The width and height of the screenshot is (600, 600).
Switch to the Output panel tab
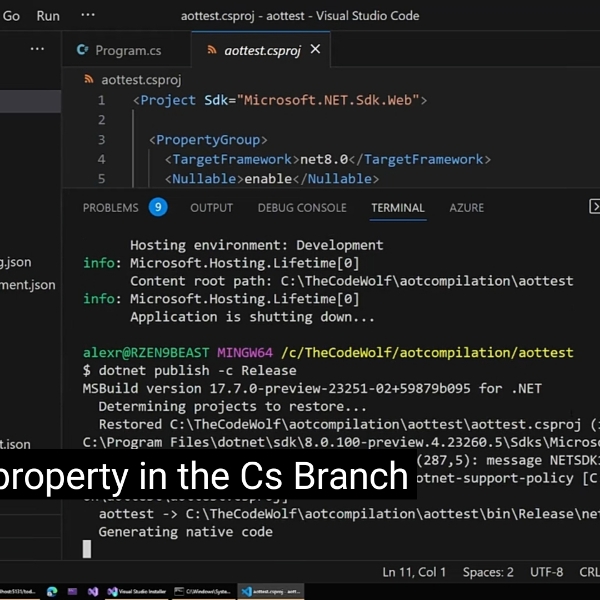pos(211,208)
